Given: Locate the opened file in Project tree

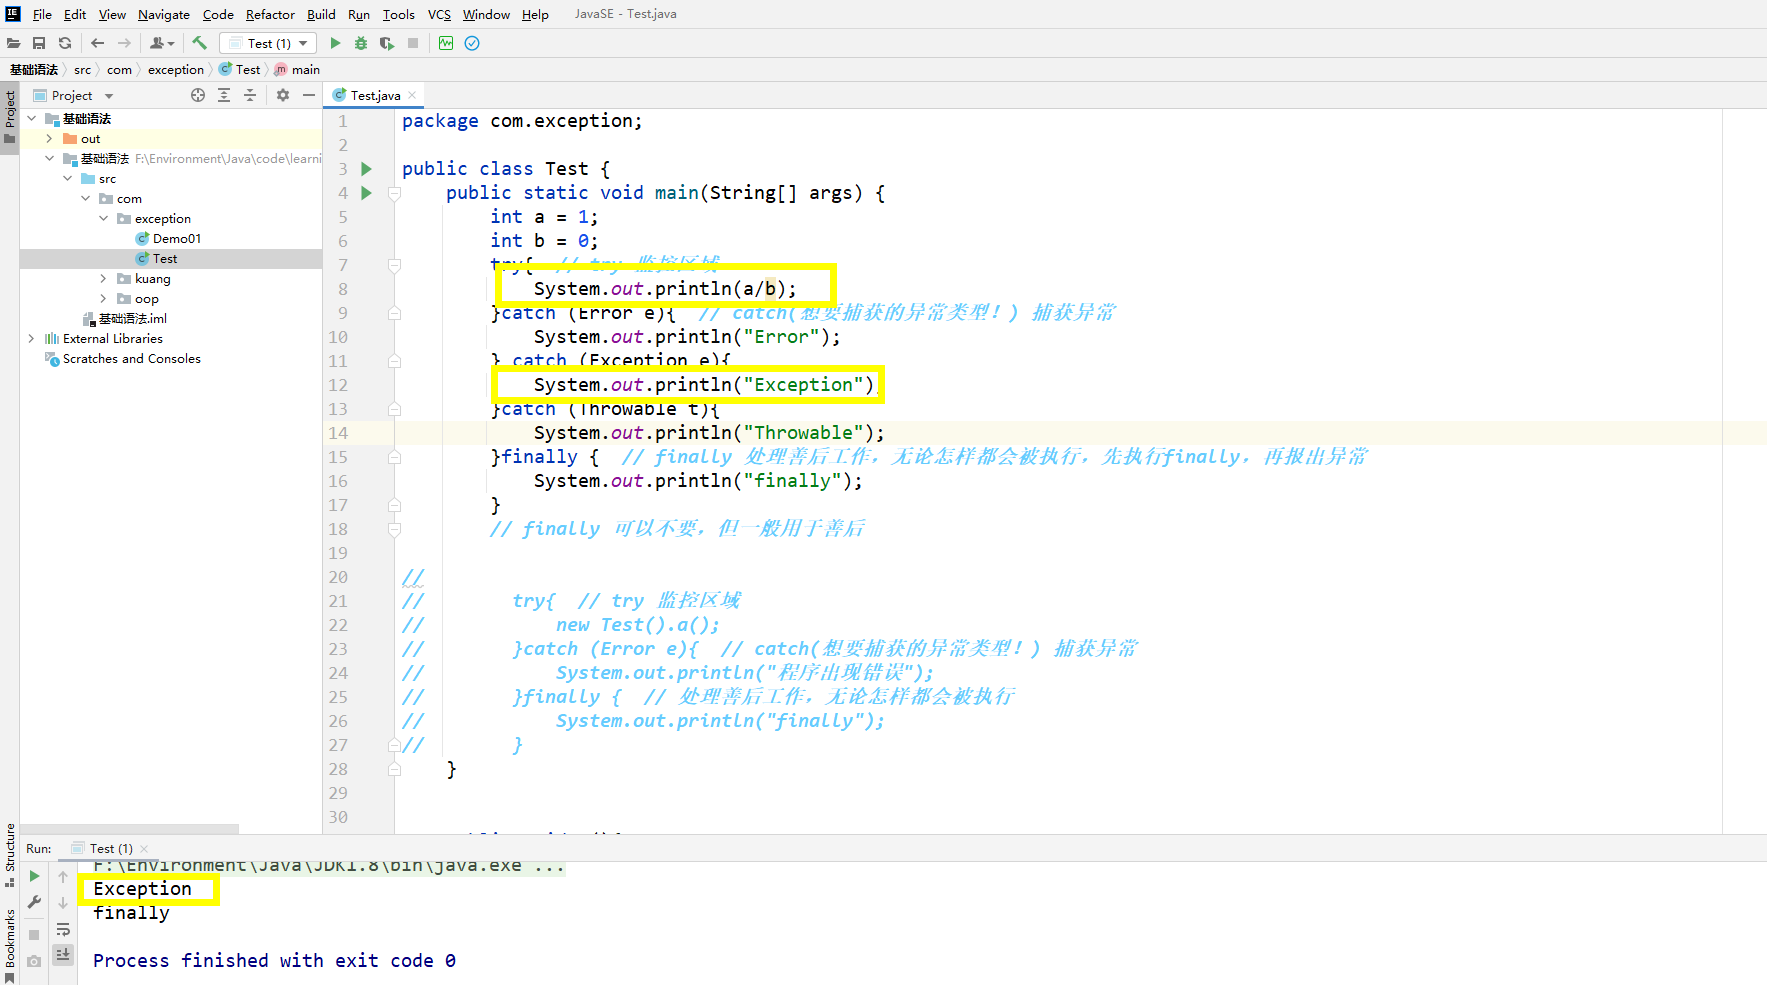Looking at the screenshot, I should click(198, 95).
